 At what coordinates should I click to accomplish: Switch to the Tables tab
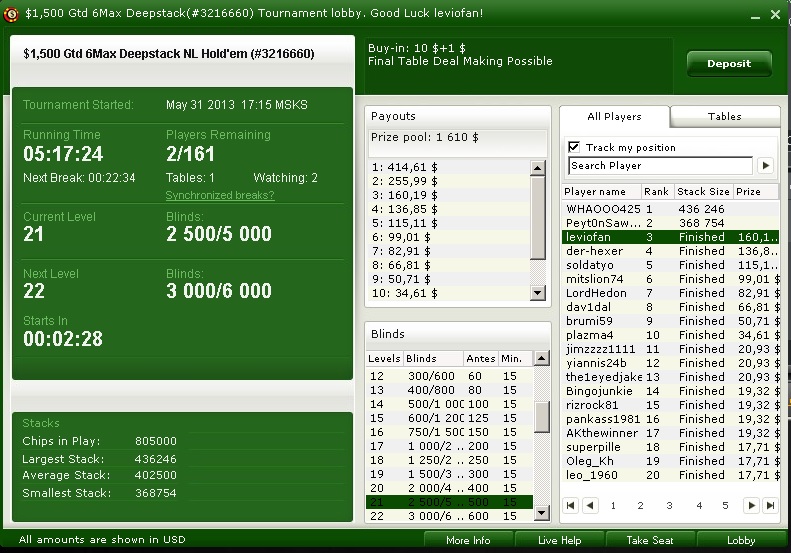(x=724, y=117)
